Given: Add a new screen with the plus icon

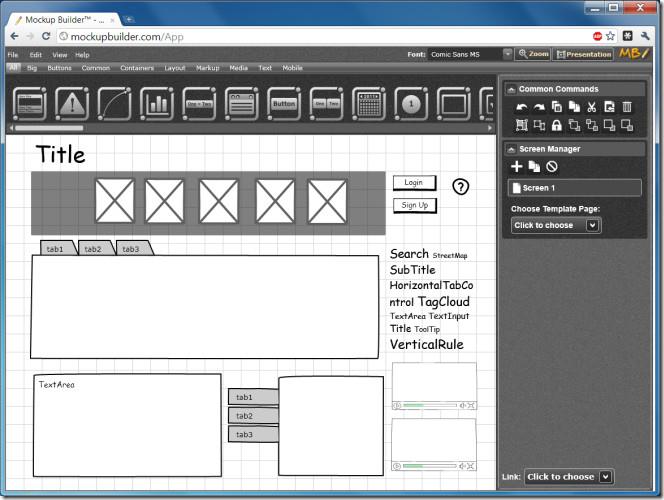Looking at the screenshot, I should 517,166.
